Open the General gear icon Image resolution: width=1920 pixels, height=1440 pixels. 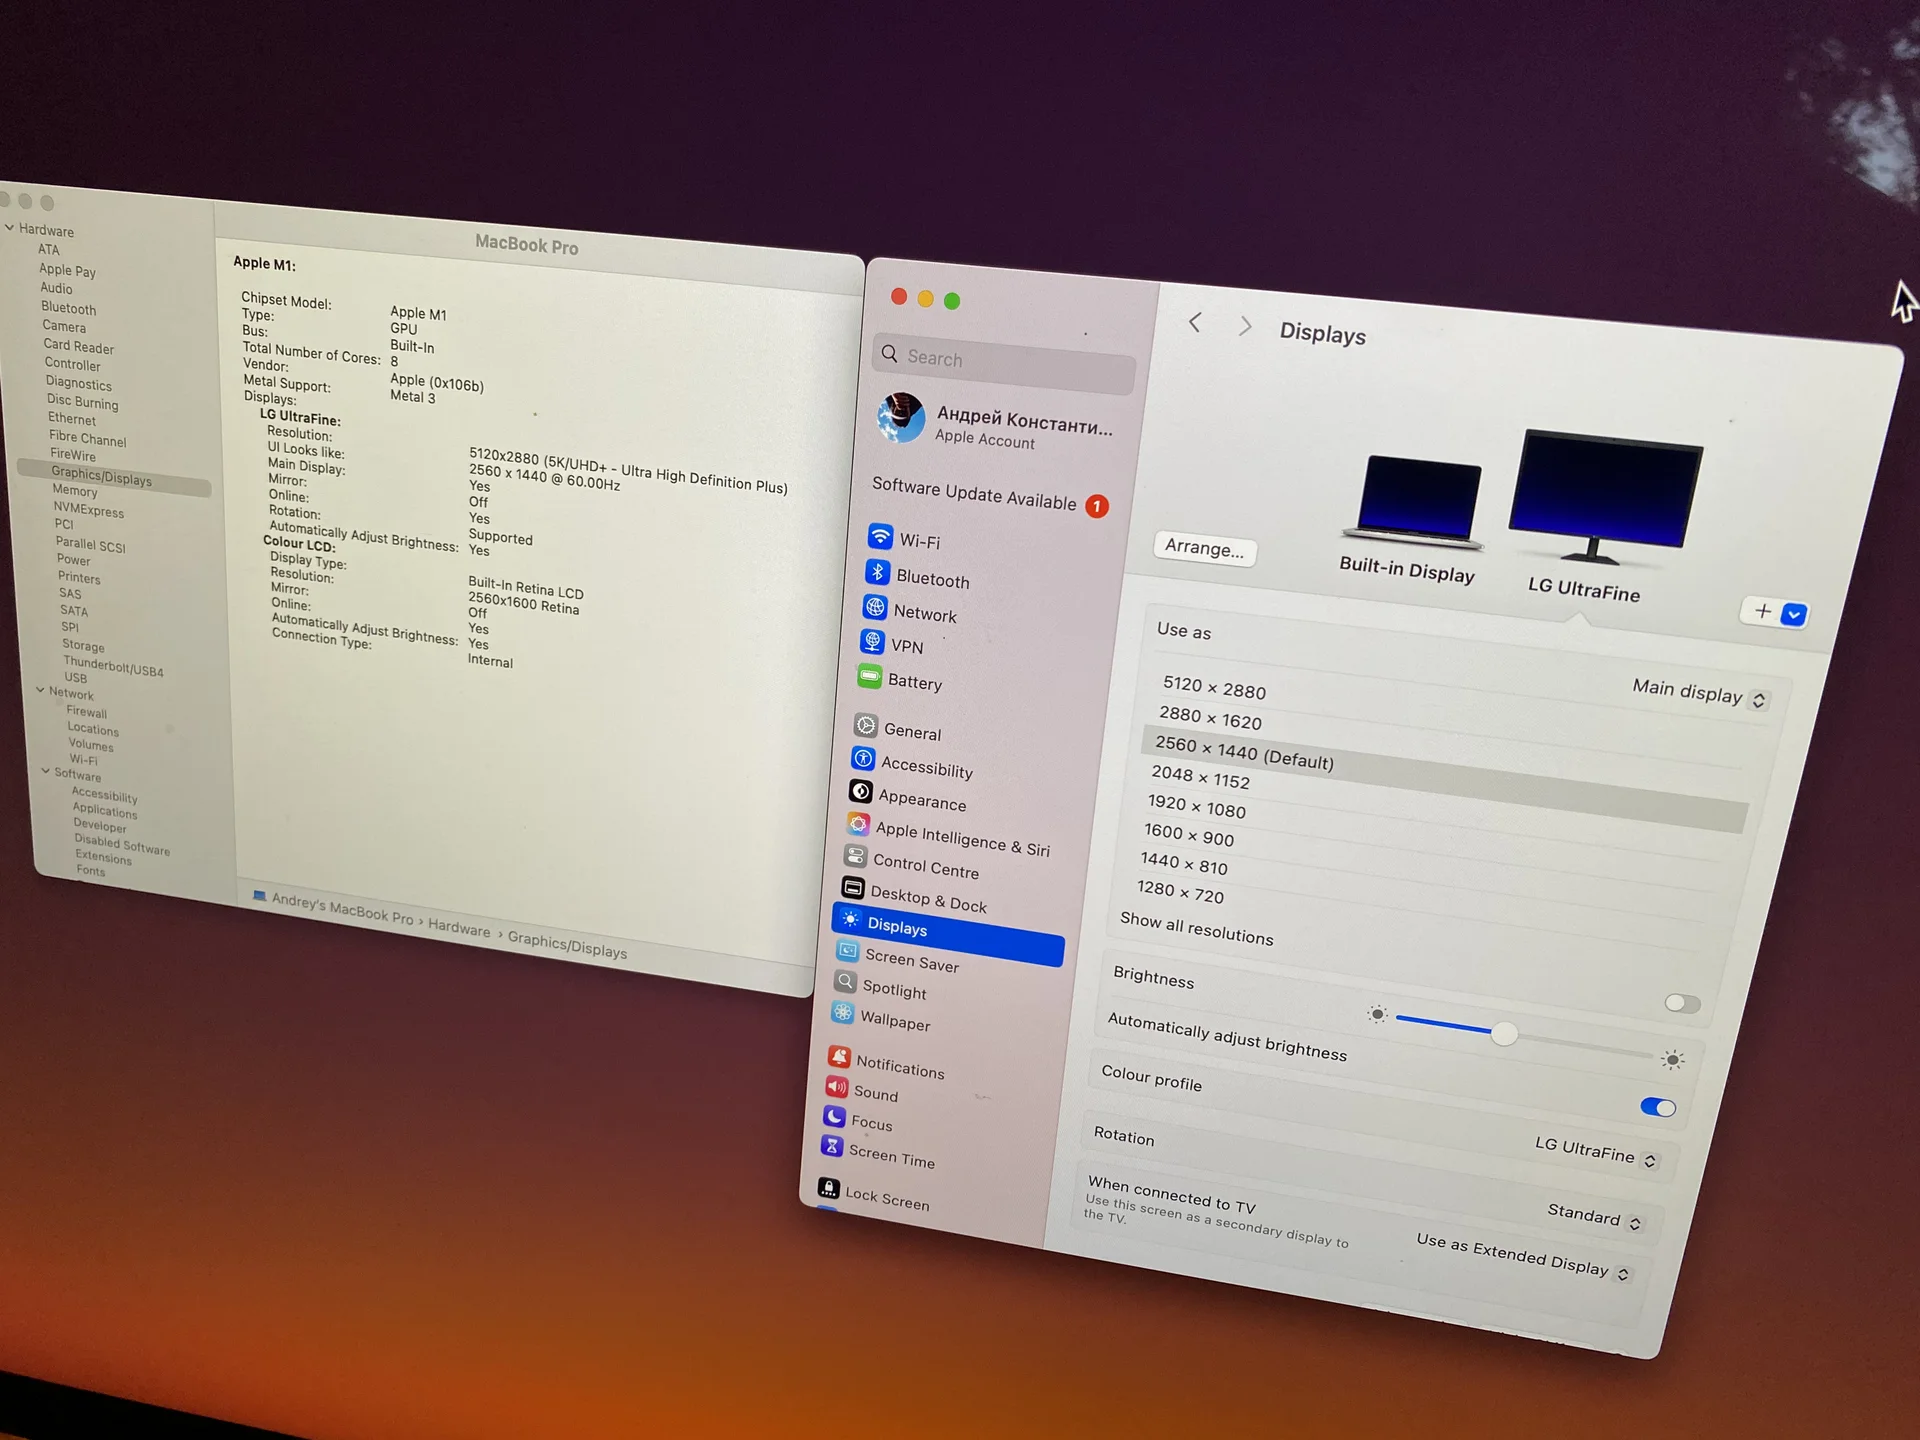tap(866, 725)
